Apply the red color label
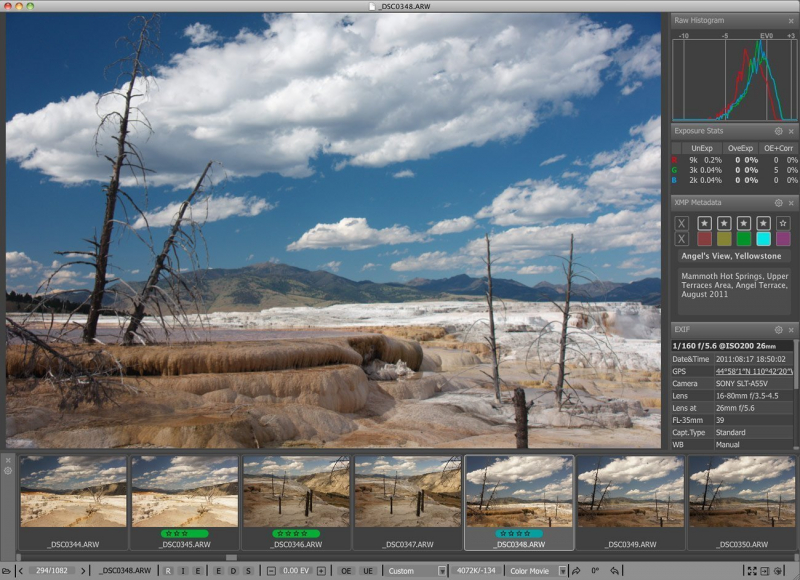800x580 pixels. 703,239
